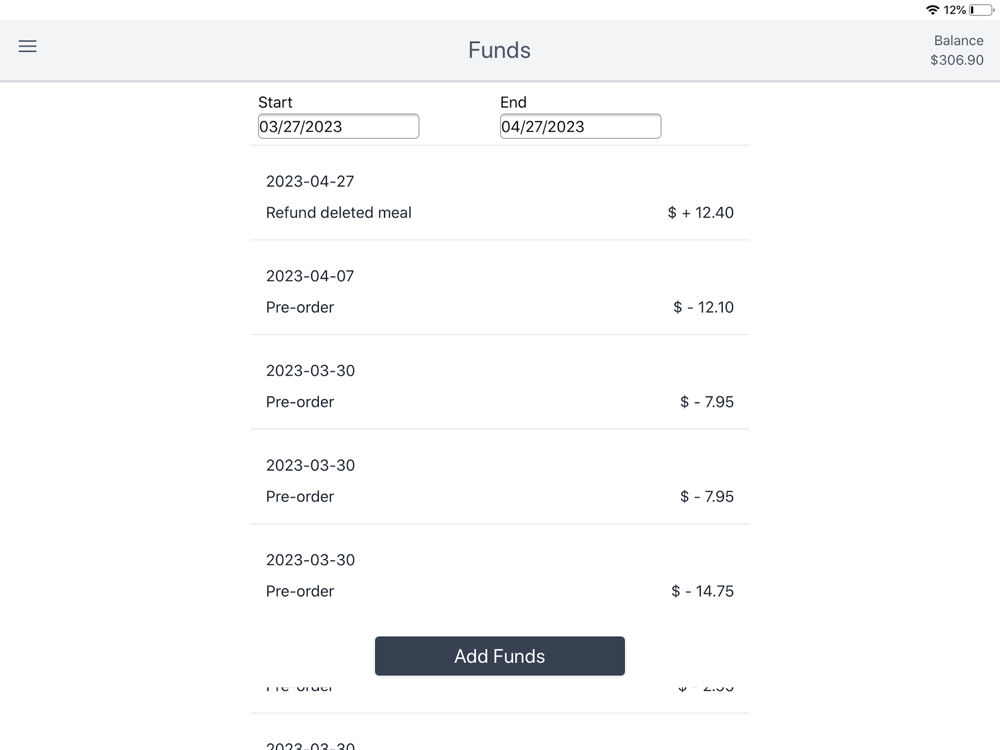Screen dimensions: 1000x750
Task: Tap the 2023-04-27 transaction date
Action: pos(310,181)
